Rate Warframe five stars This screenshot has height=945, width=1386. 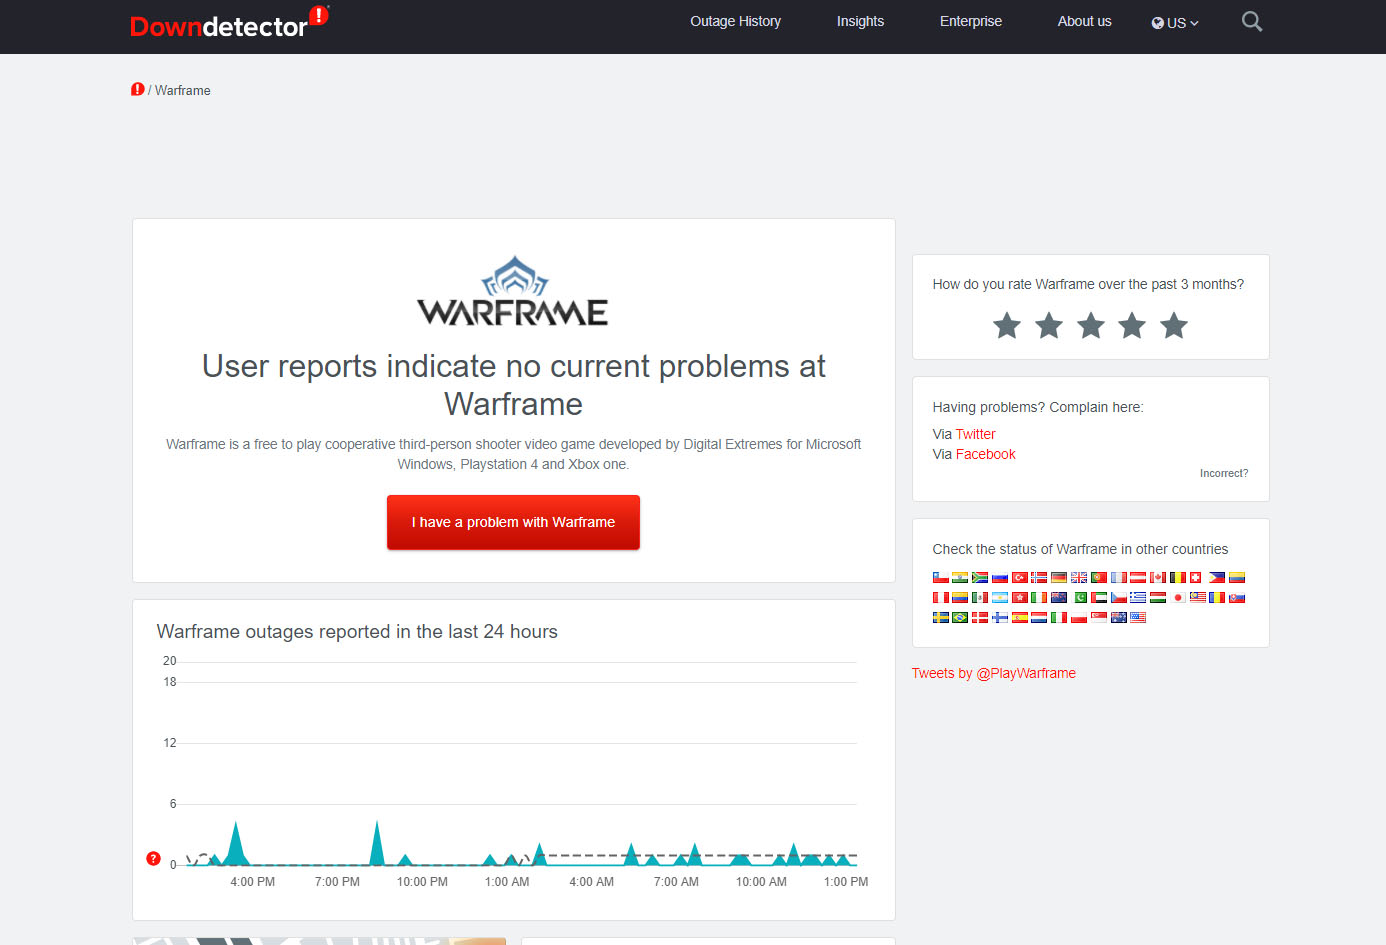click(1174, 326)
